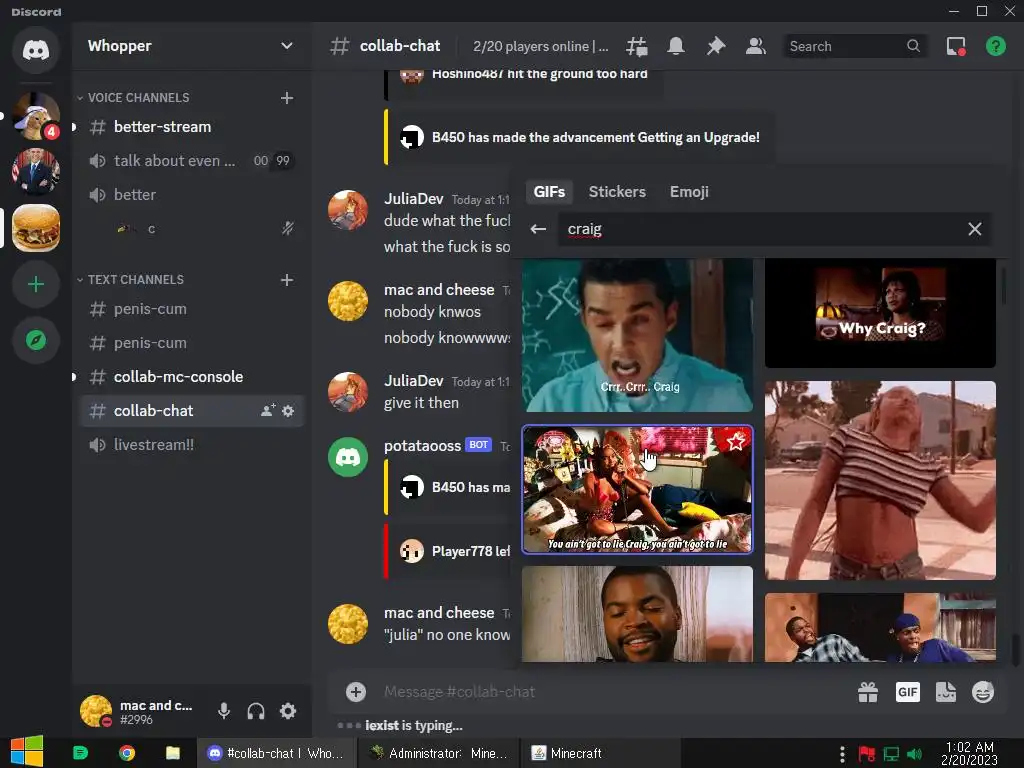The height and width of the screenshot is (768, 1024).
Task: Collapse the Text Channels category
Action: pyautogui.click(x=136, y=280)
